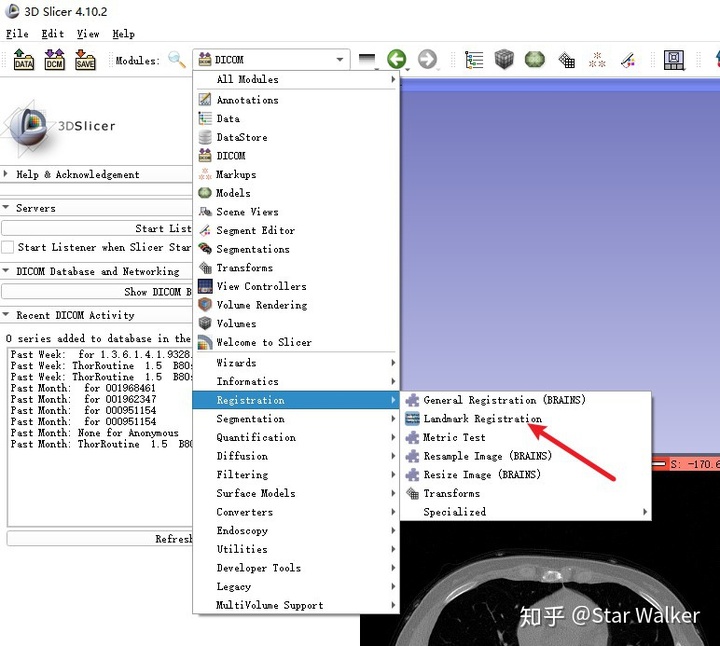Expand the Converters submenu
The width and height of the screenshot is (720, 646).
click(x=296, y=512)
